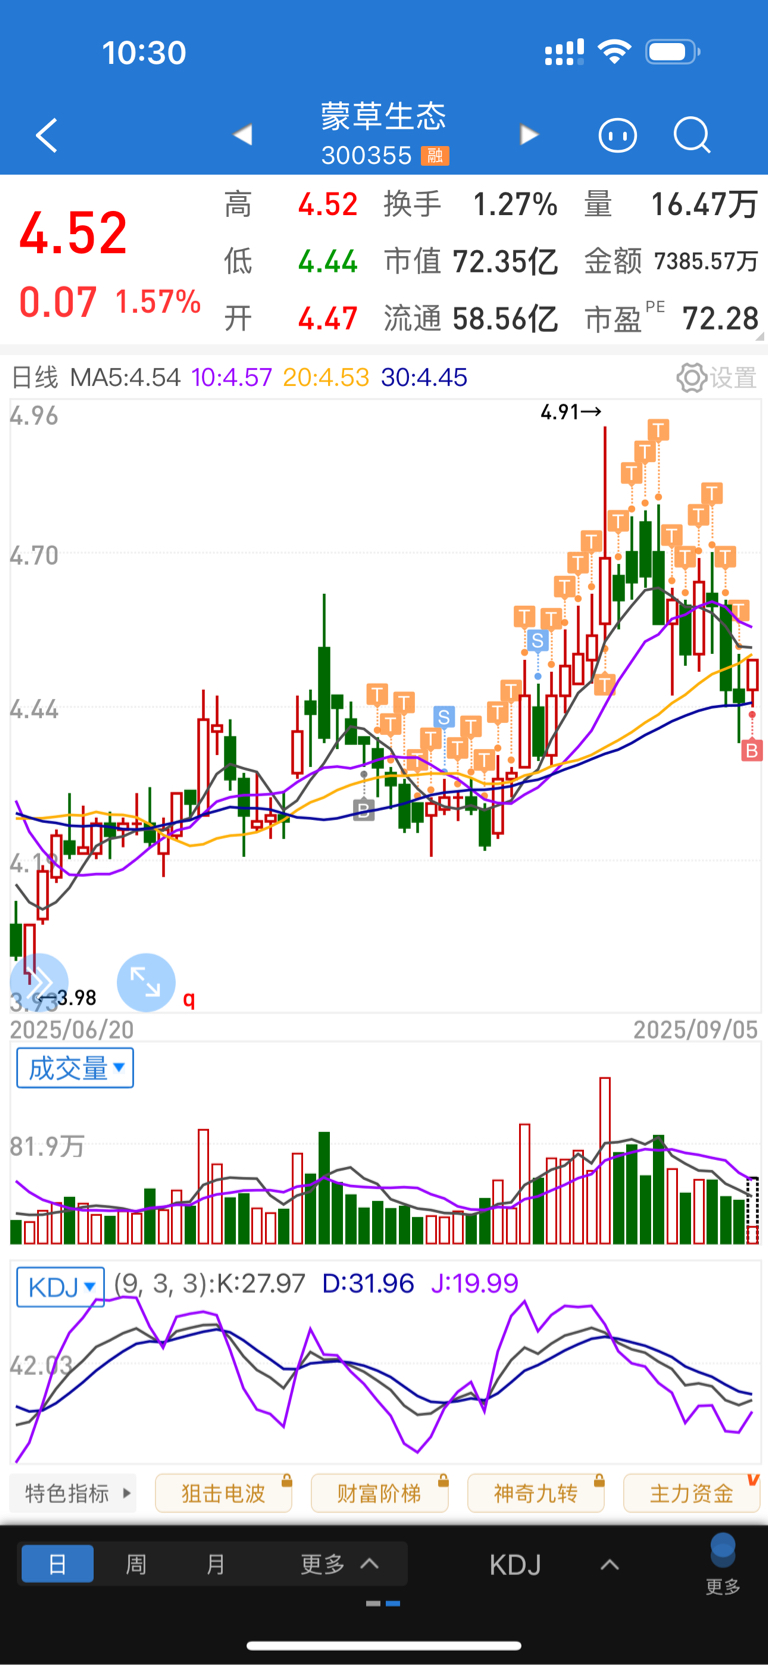The image size is (768, 1665).
Task: Tap the 融 margin badge beside stock code
Action: coord(435,156)
